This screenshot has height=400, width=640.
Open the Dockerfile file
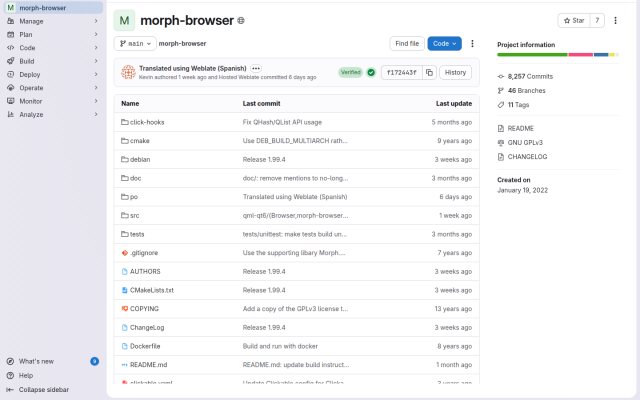pos(145,346)
